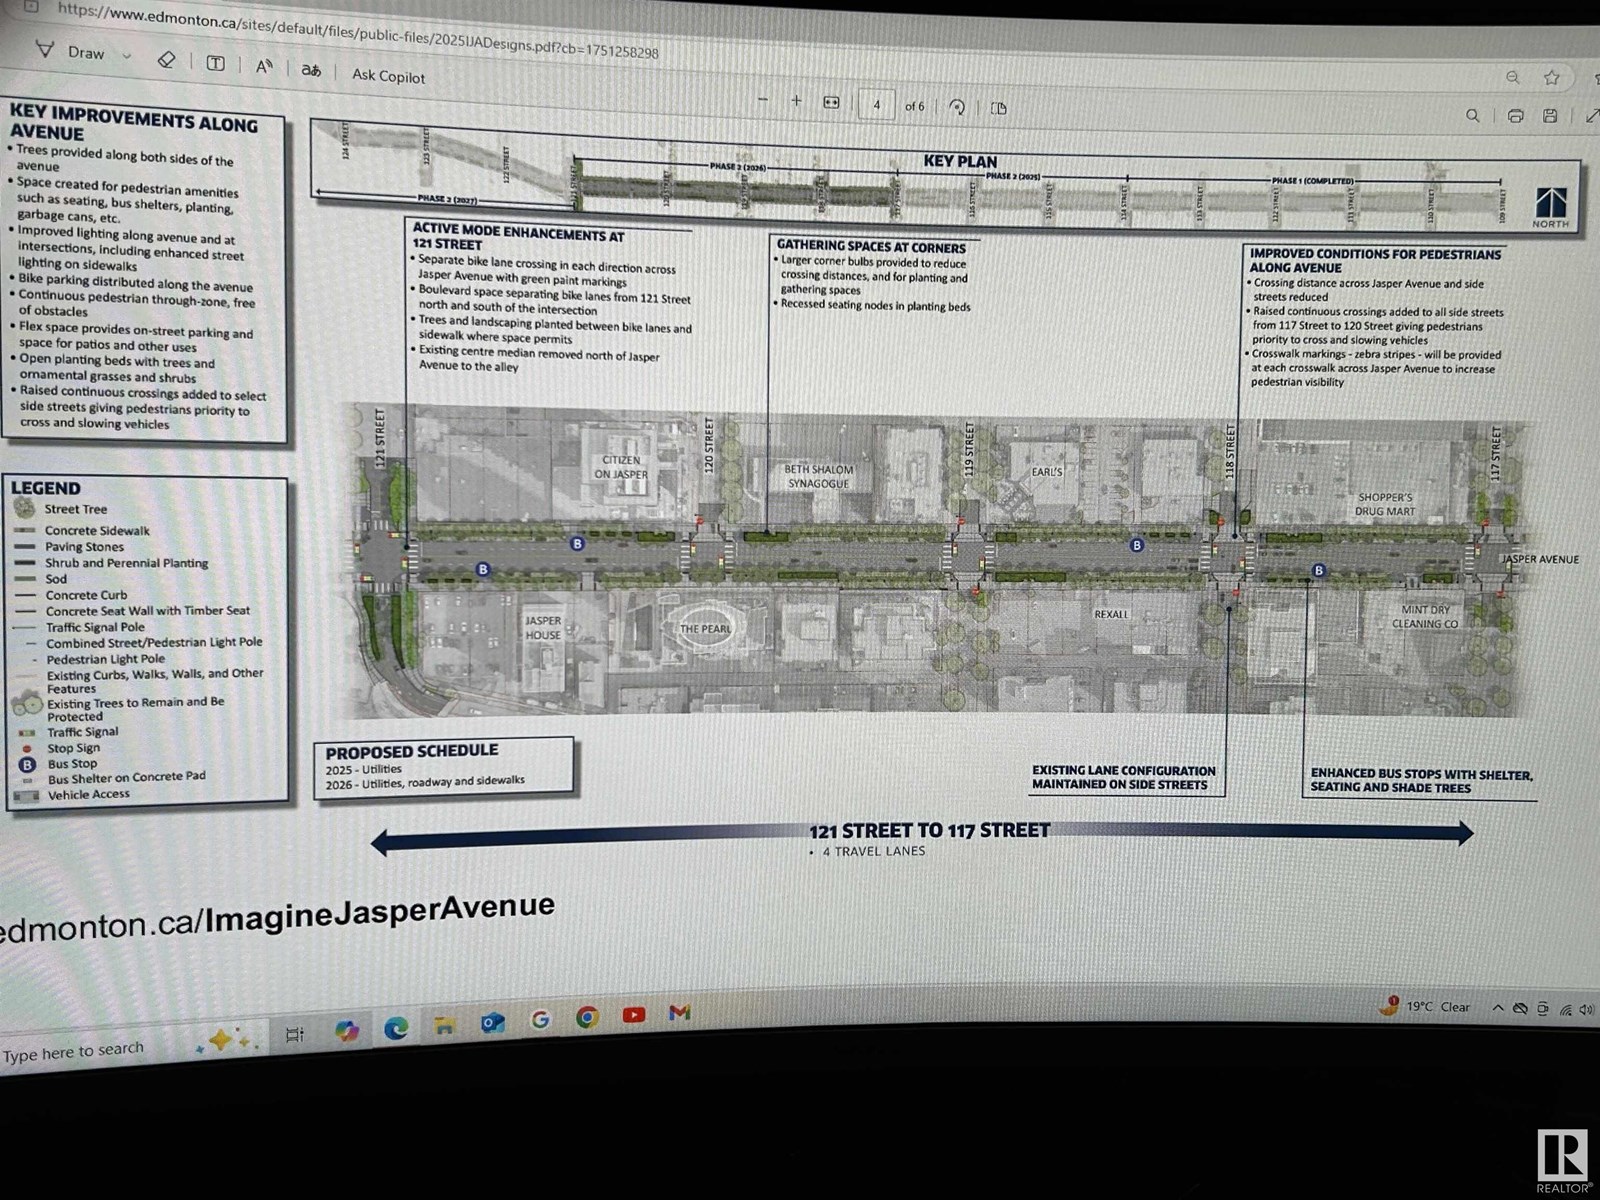Click the page number input field
The height and width of the screenshot is (1200, 1600).
[x=877, y=105]
